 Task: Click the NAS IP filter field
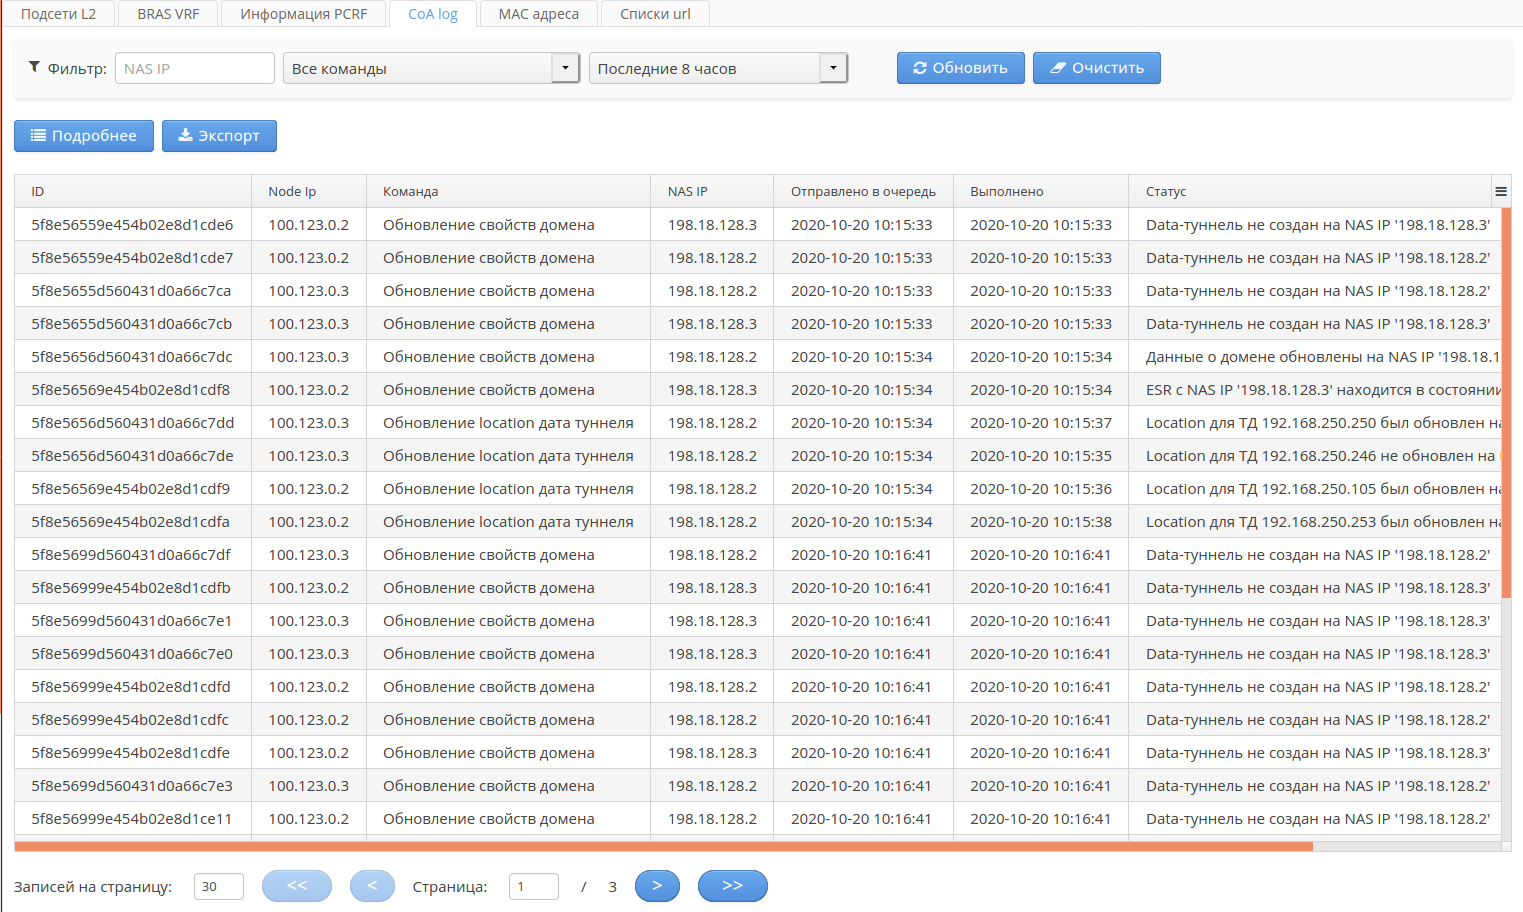(195, 68)
